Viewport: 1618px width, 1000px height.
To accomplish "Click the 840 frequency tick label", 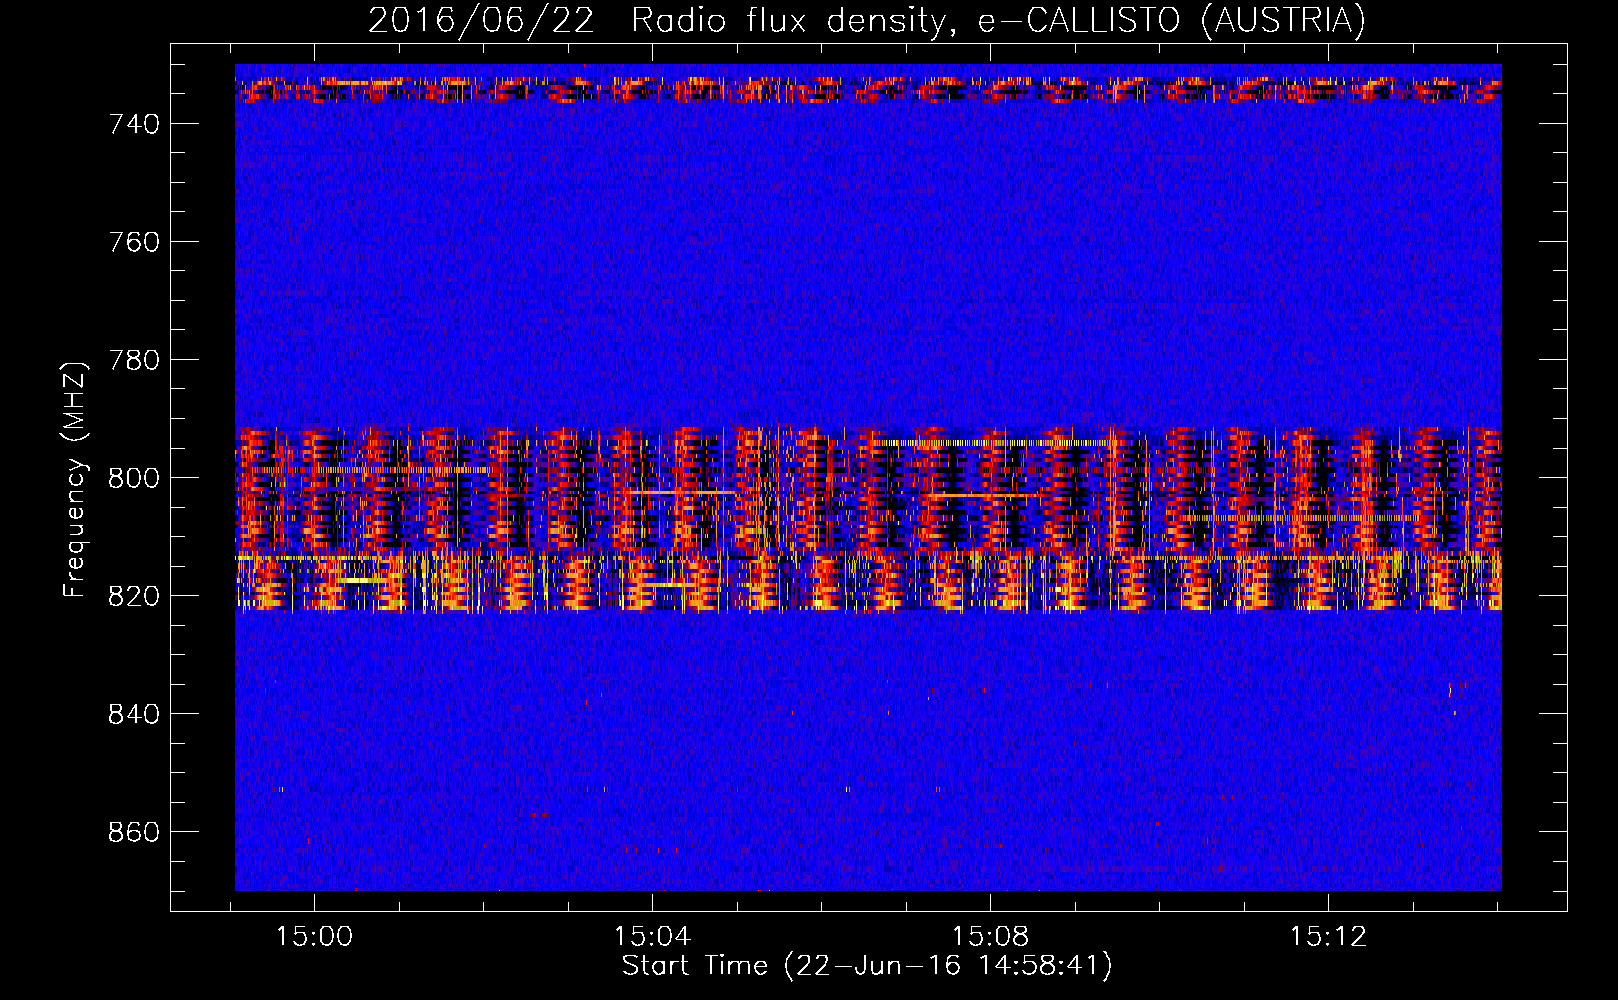I will point(134,714).
